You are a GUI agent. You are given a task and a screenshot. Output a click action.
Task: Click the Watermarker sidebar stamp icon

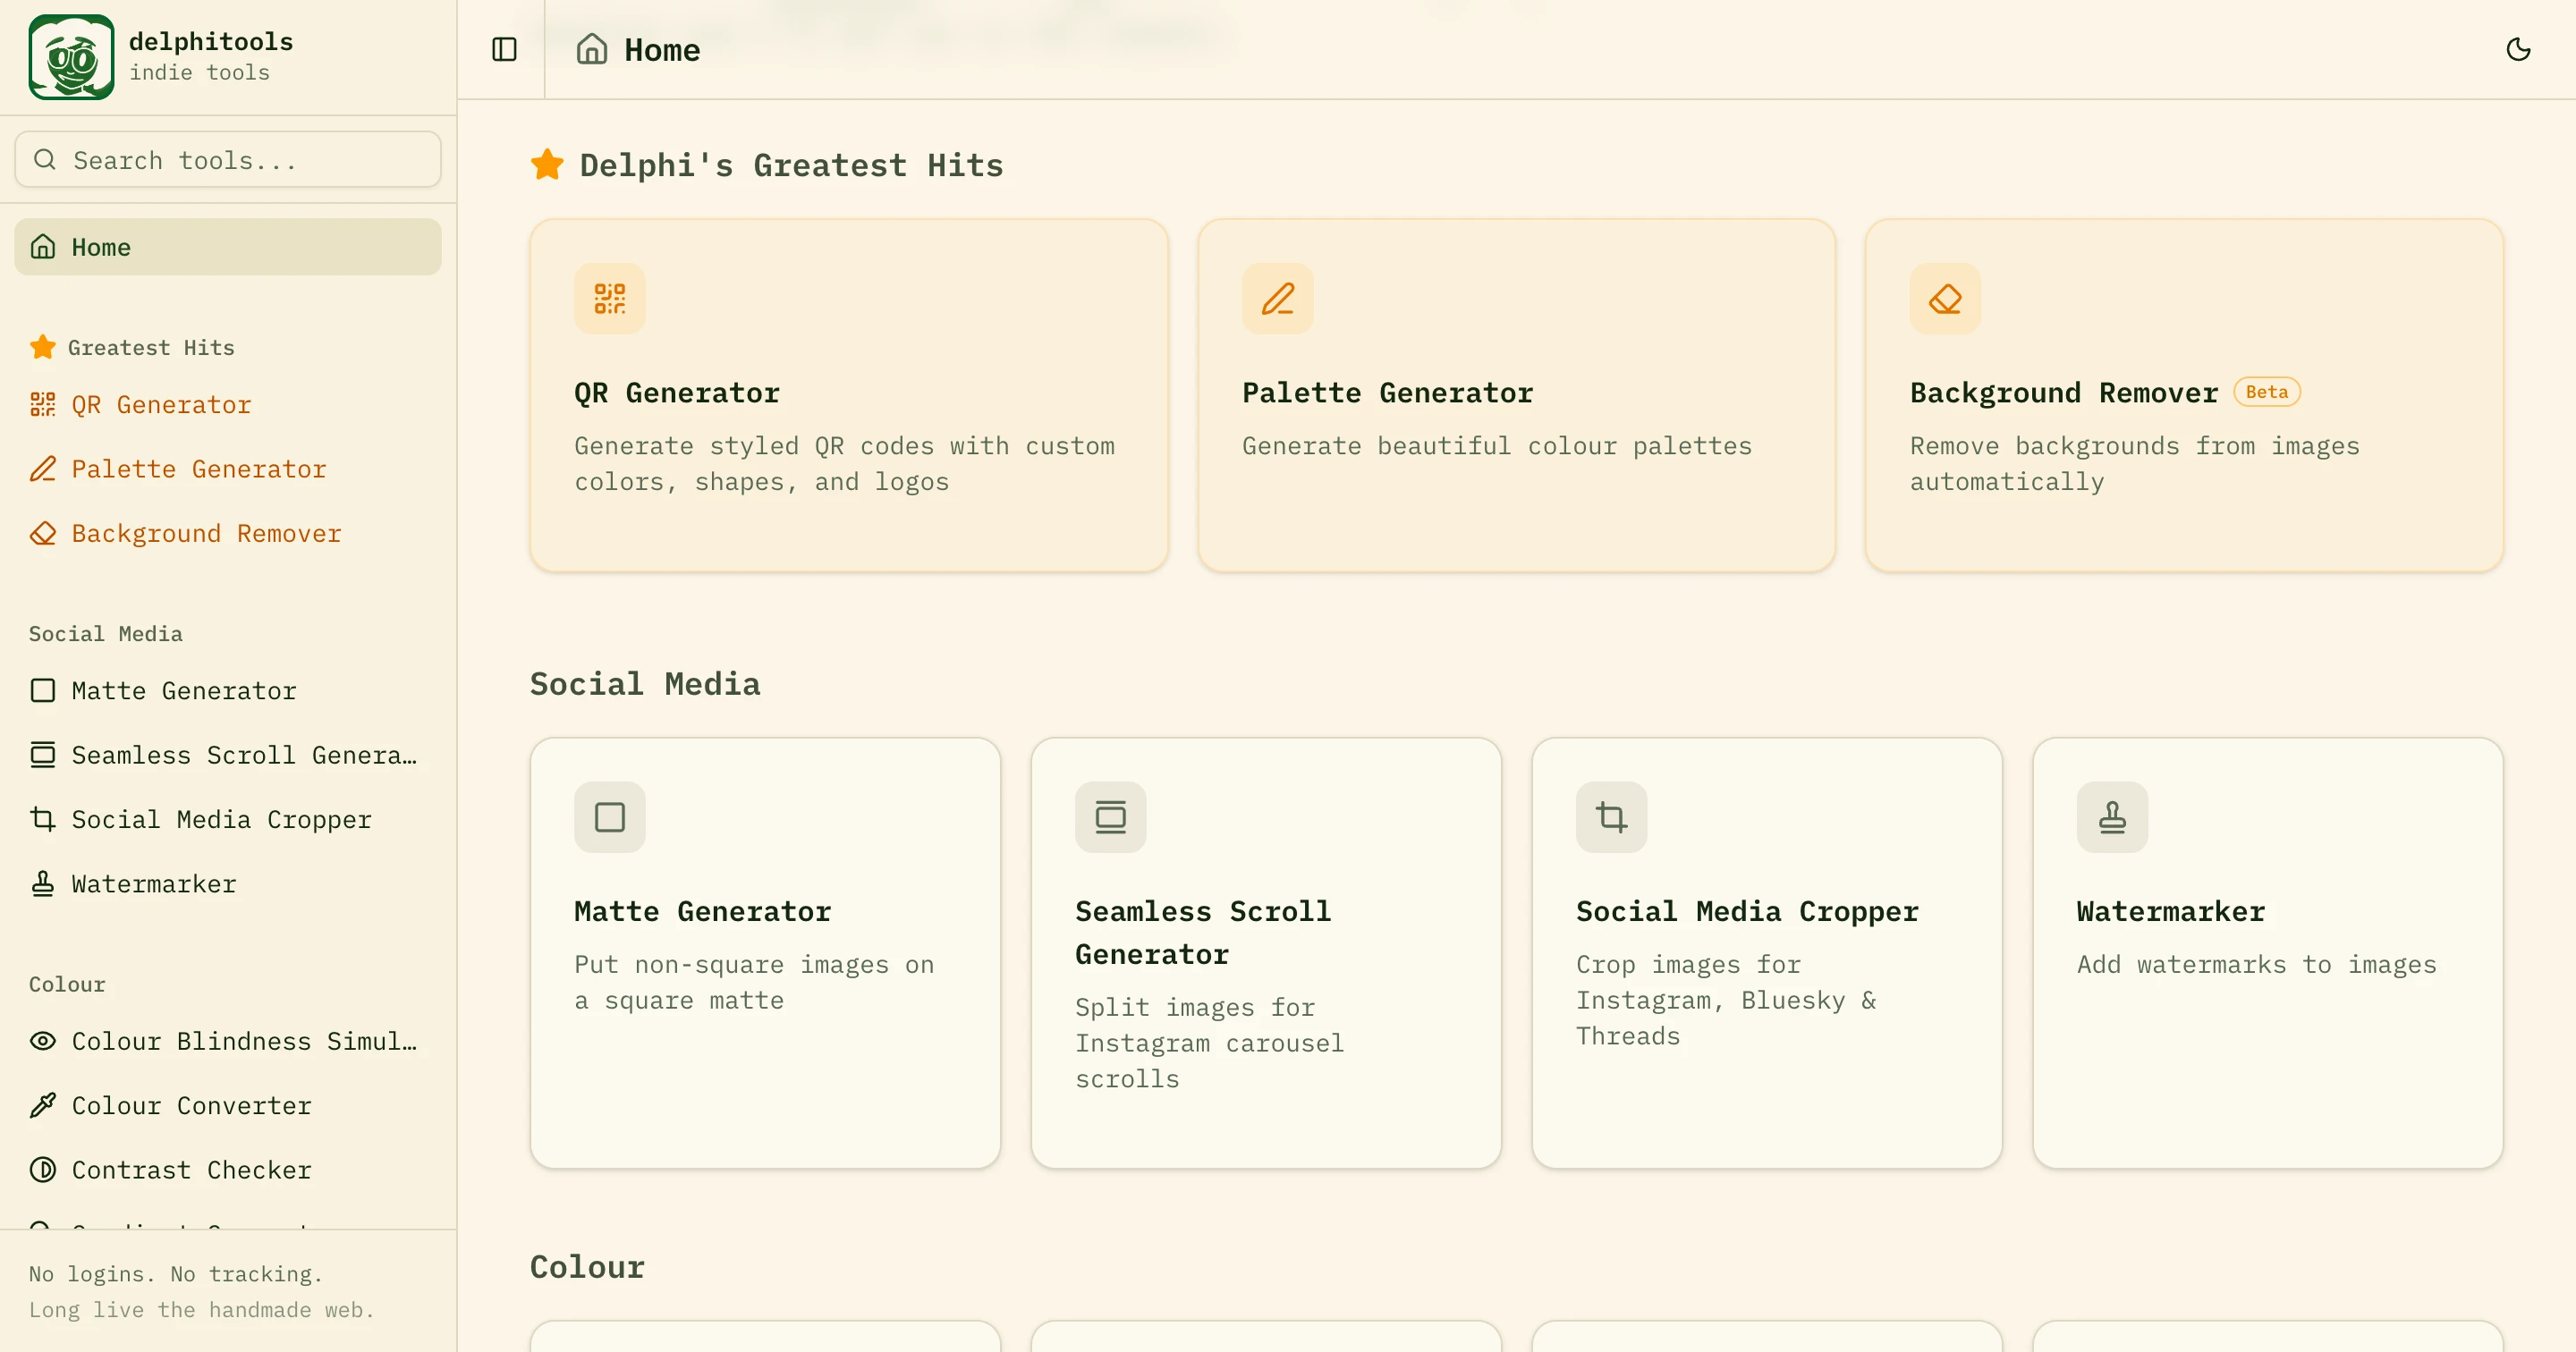point(43,884)
